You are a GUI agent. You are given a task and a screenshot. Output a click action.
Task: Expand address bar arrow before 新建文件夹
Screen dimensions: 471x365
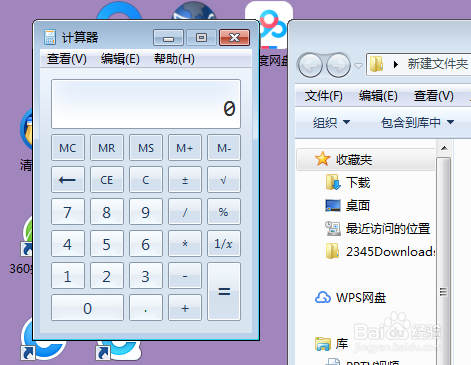coord(396,64)
